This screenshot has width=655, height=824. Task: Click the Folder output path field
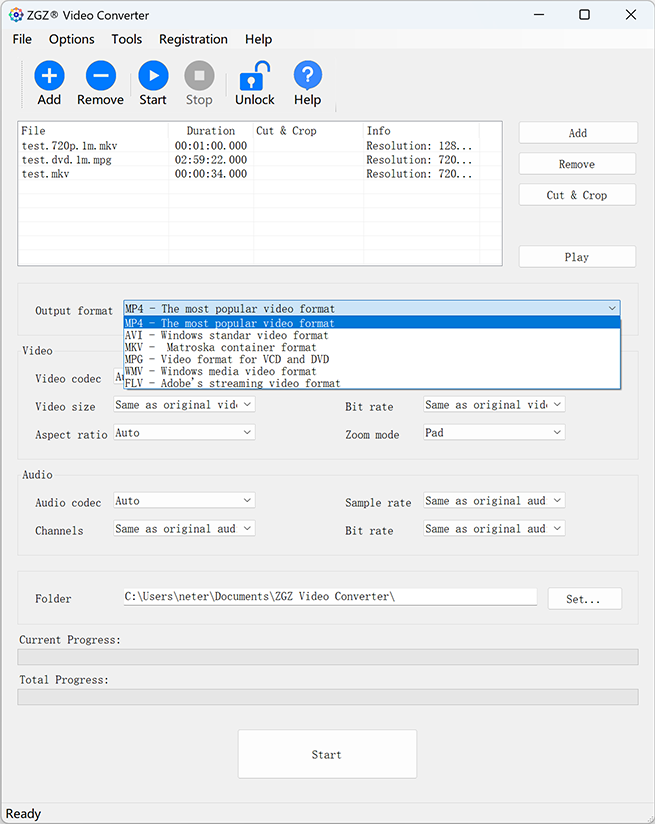click(x=330, y=596)
